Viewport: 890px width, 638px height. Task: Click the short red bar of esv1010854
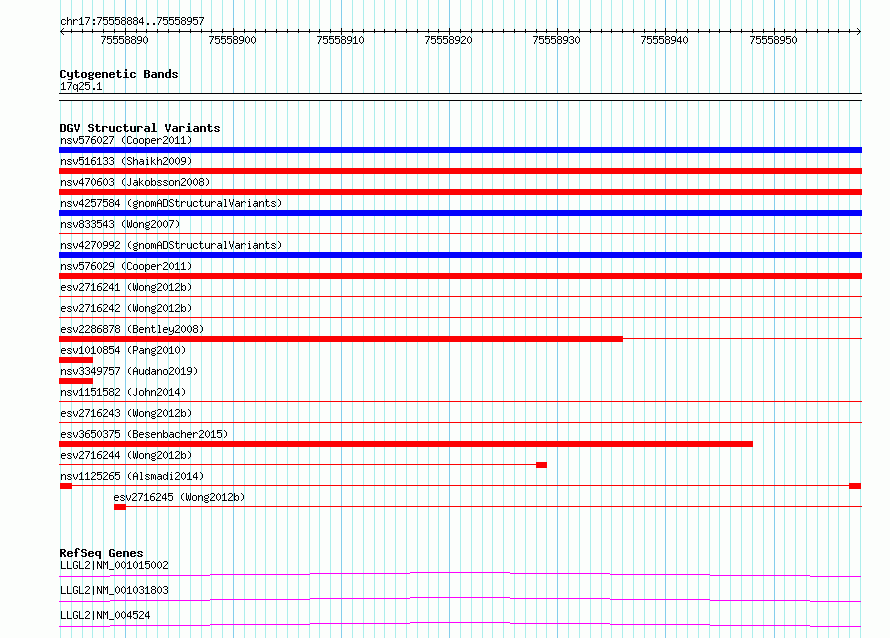[x=76, y=360]
